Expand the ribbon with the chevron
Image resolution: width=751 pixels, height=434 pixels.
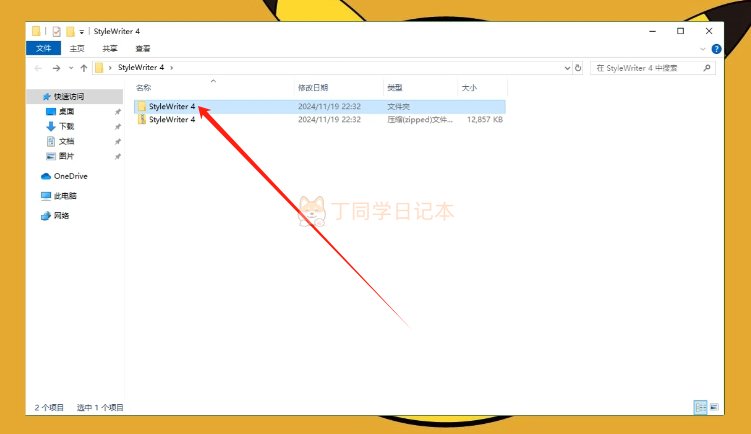click(703, 49)
